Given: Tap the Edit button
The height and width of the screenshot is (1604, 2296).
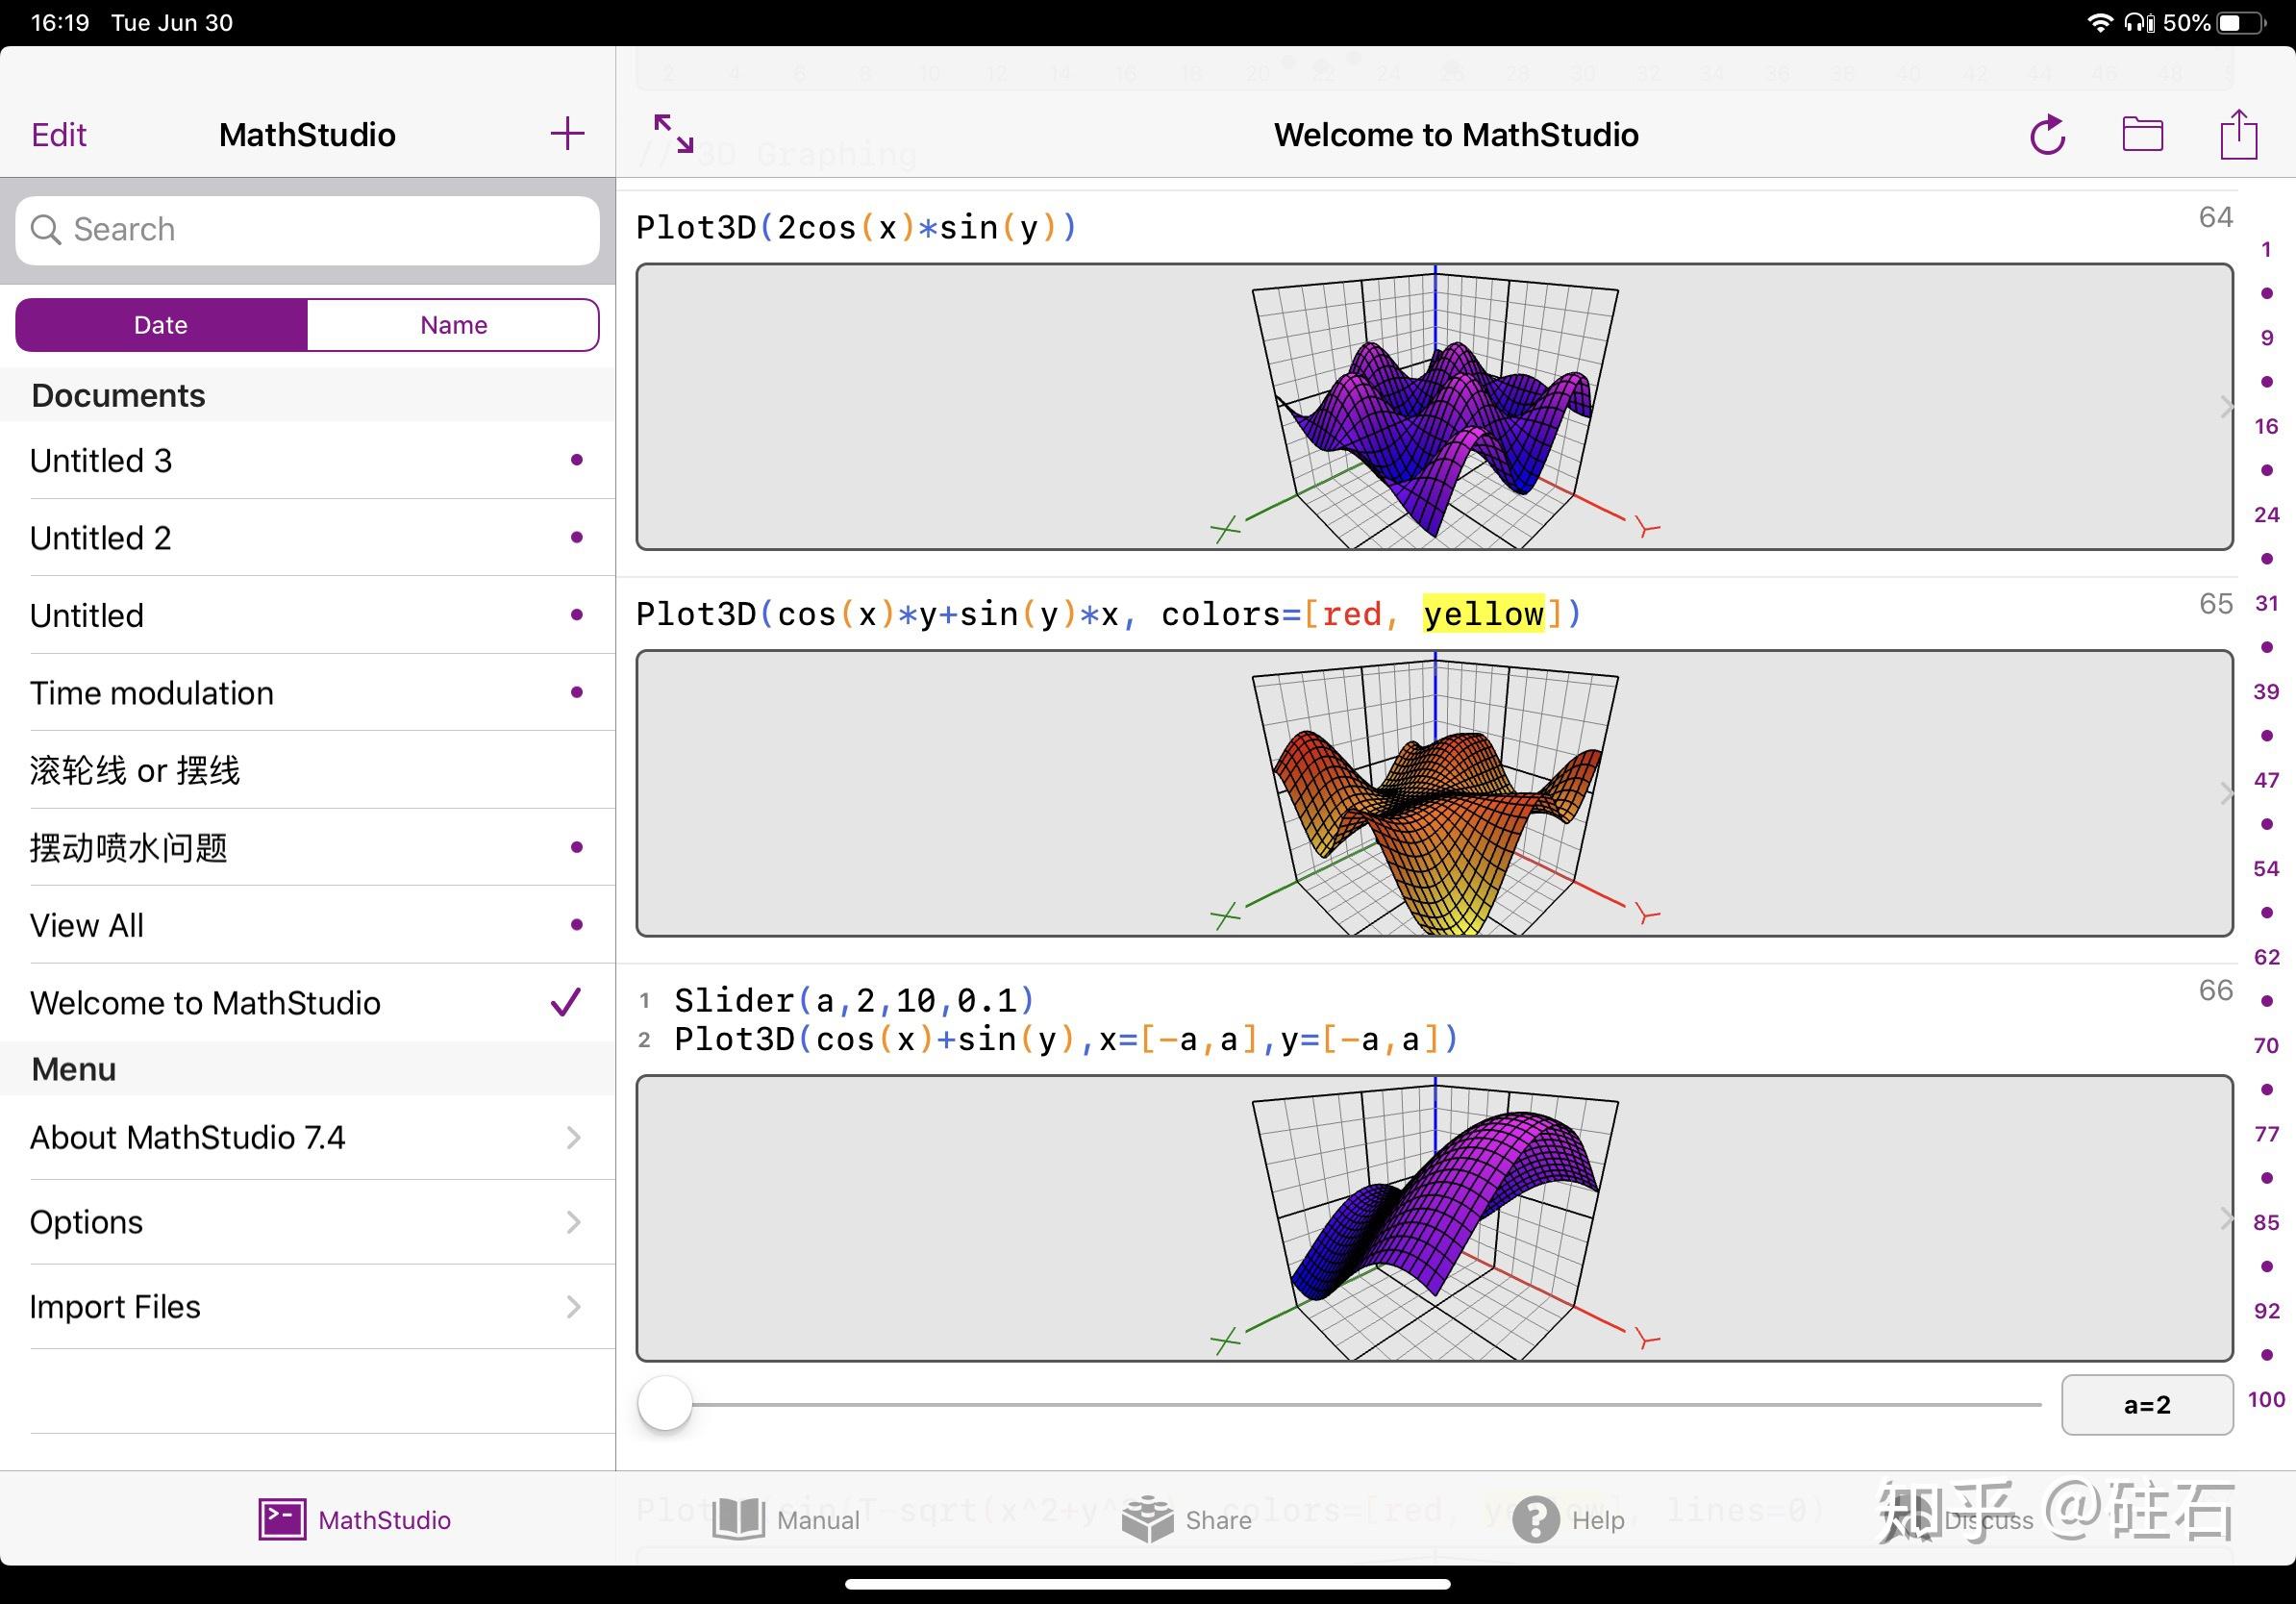Looking at the screenshot, I should [59, 135].
